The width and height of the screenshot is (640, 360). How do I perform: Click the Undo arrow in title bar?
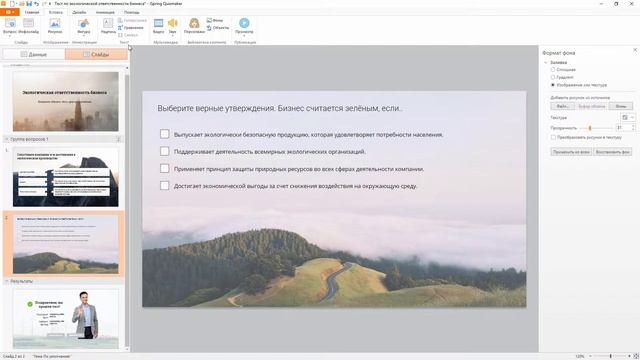click(36, 4)
